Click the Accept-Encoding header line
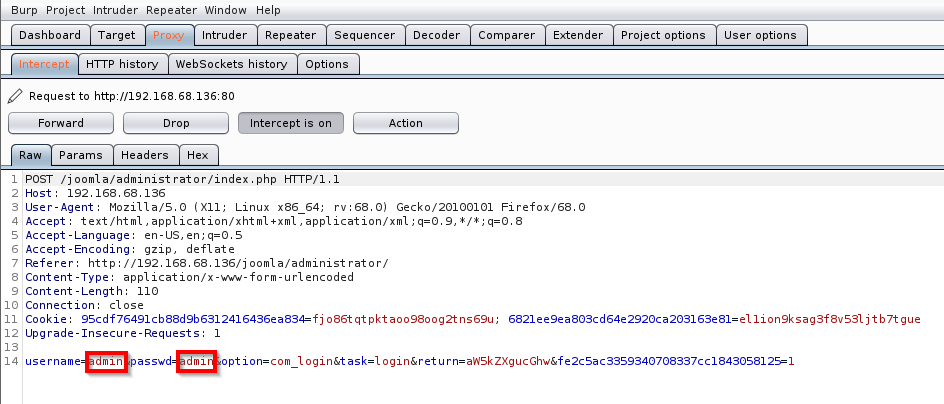This screenshot has height=404, width=944. (130, 249)
